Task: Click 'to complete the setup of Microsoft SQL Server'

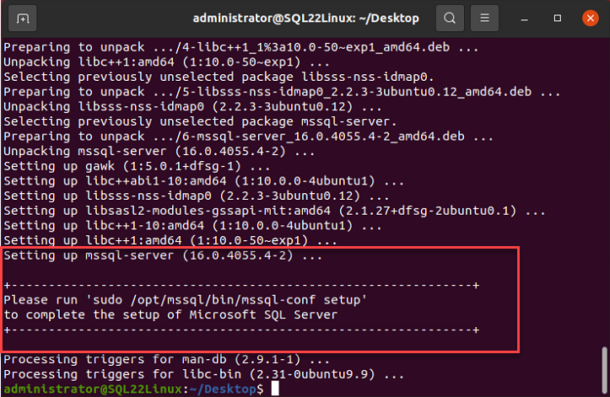Action: 170,315
